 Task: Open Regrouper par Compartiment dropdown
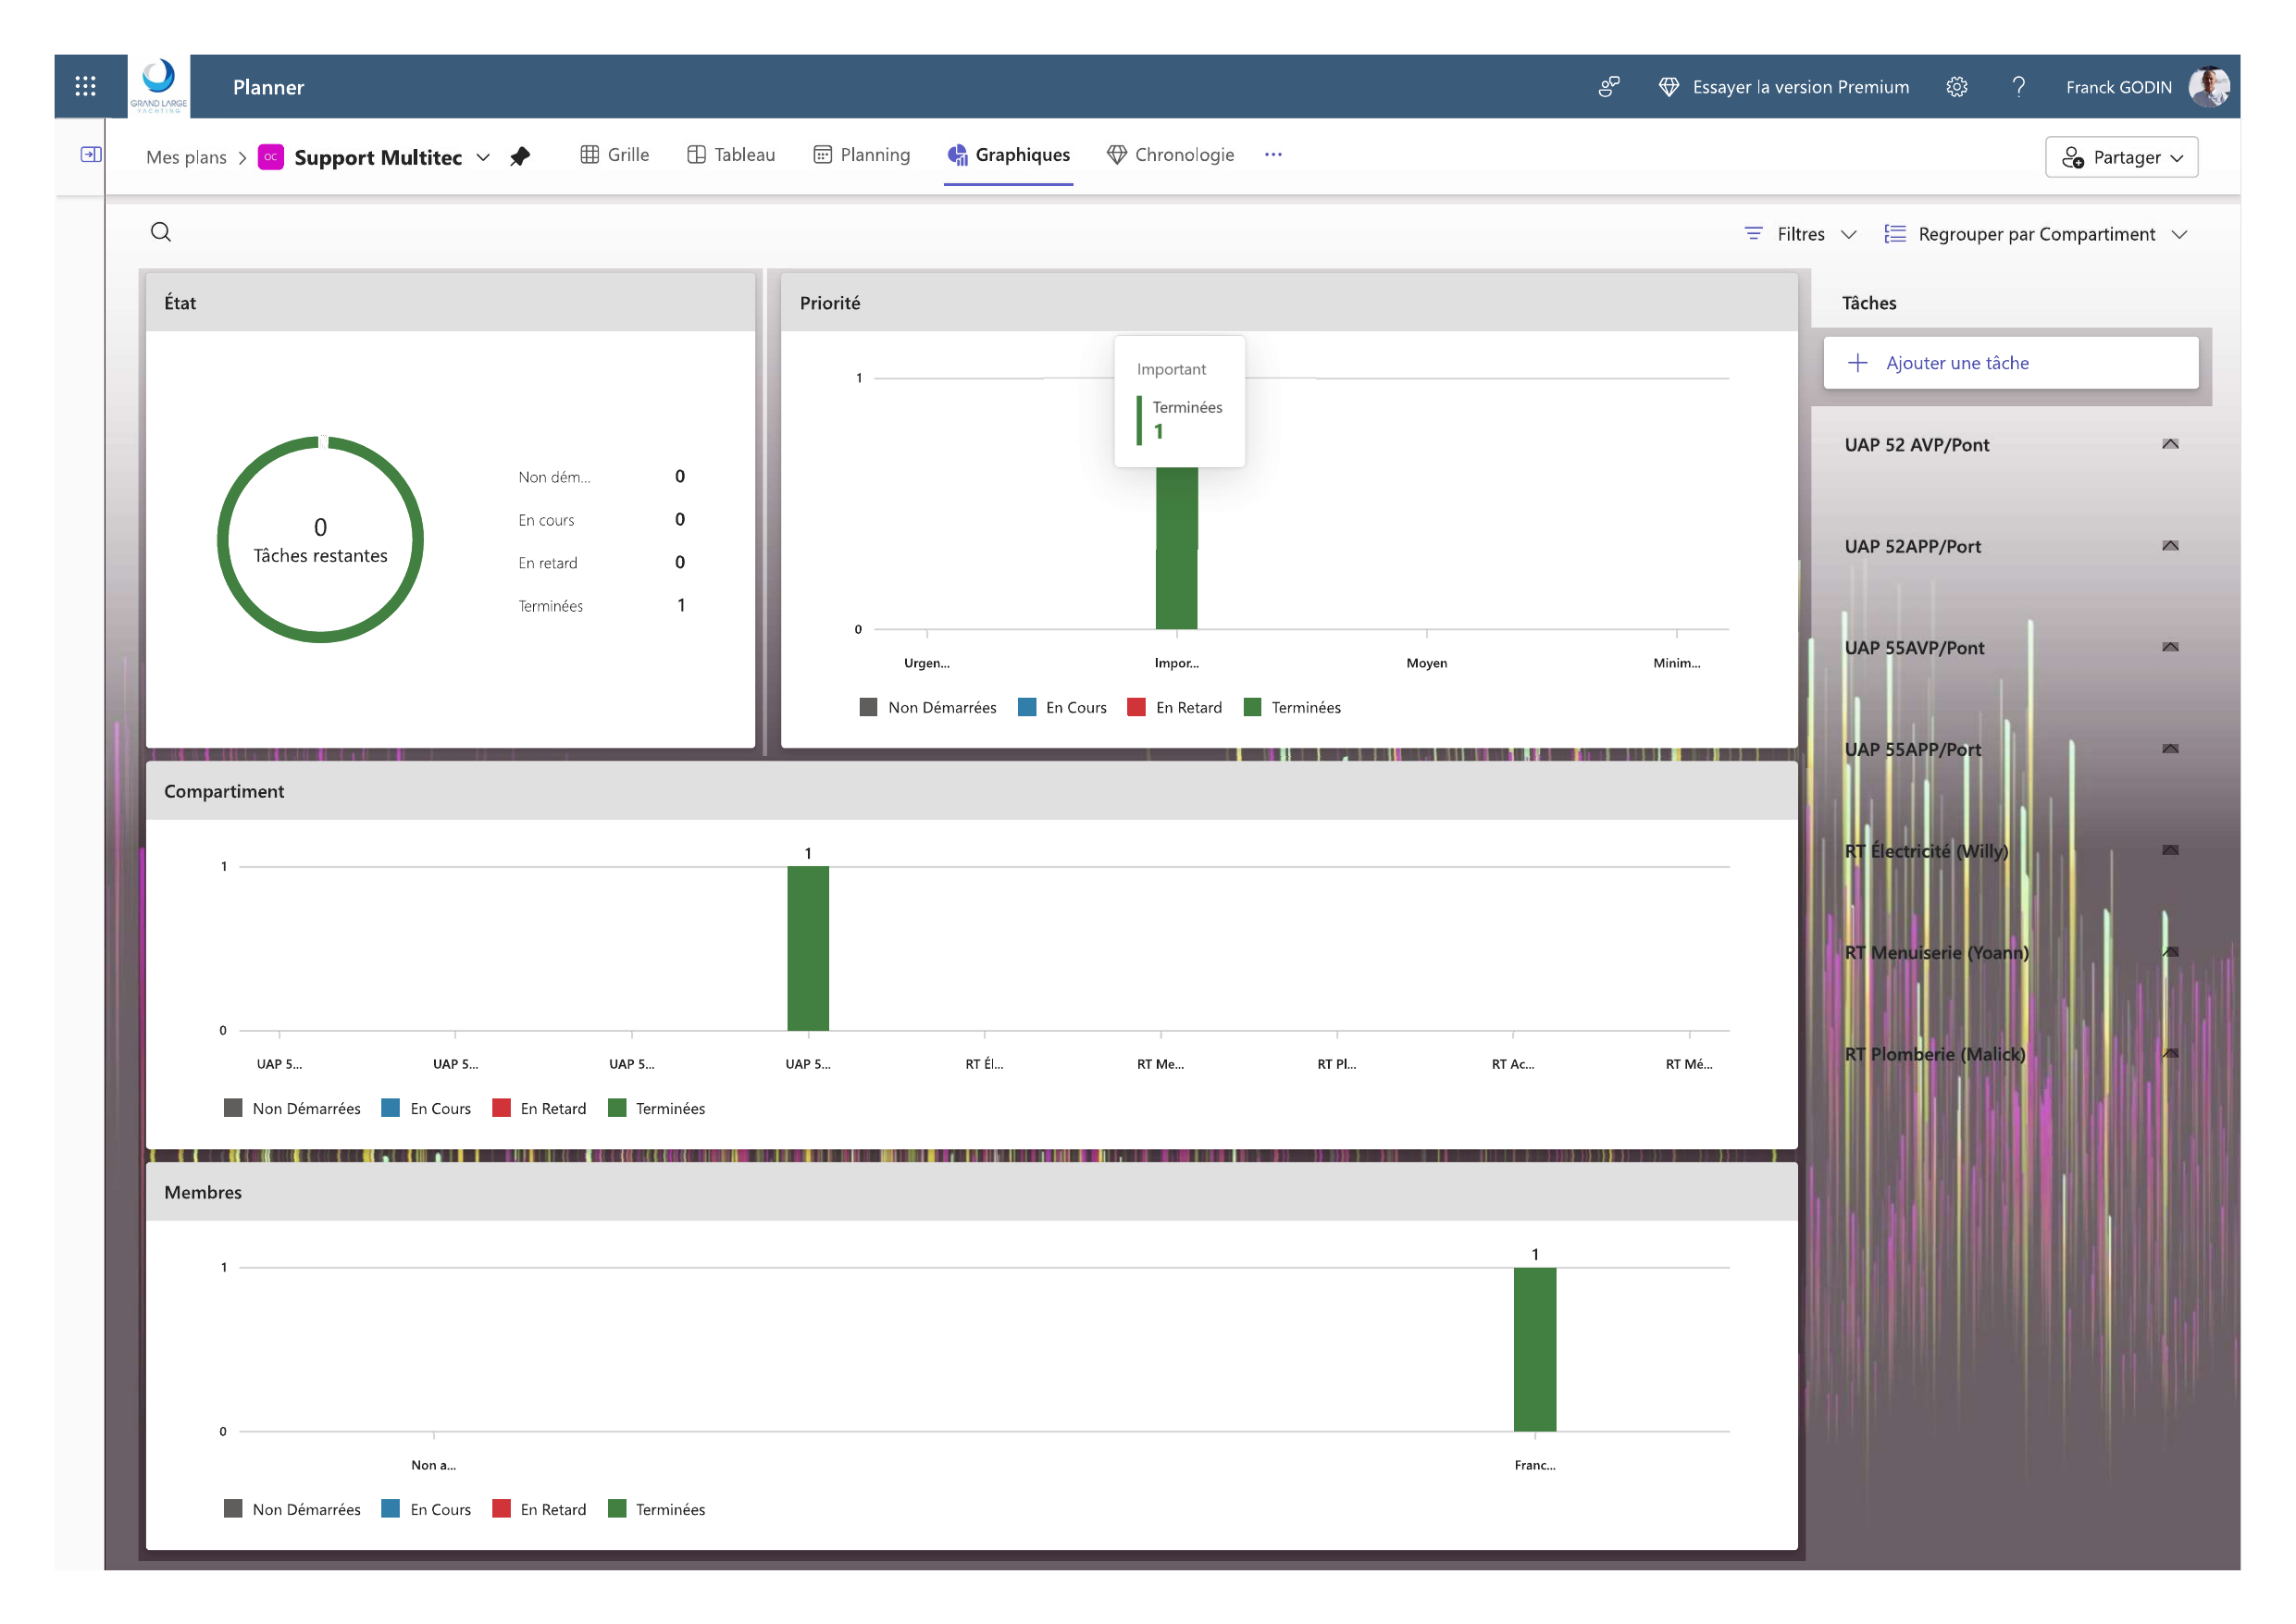[2035, 234]
